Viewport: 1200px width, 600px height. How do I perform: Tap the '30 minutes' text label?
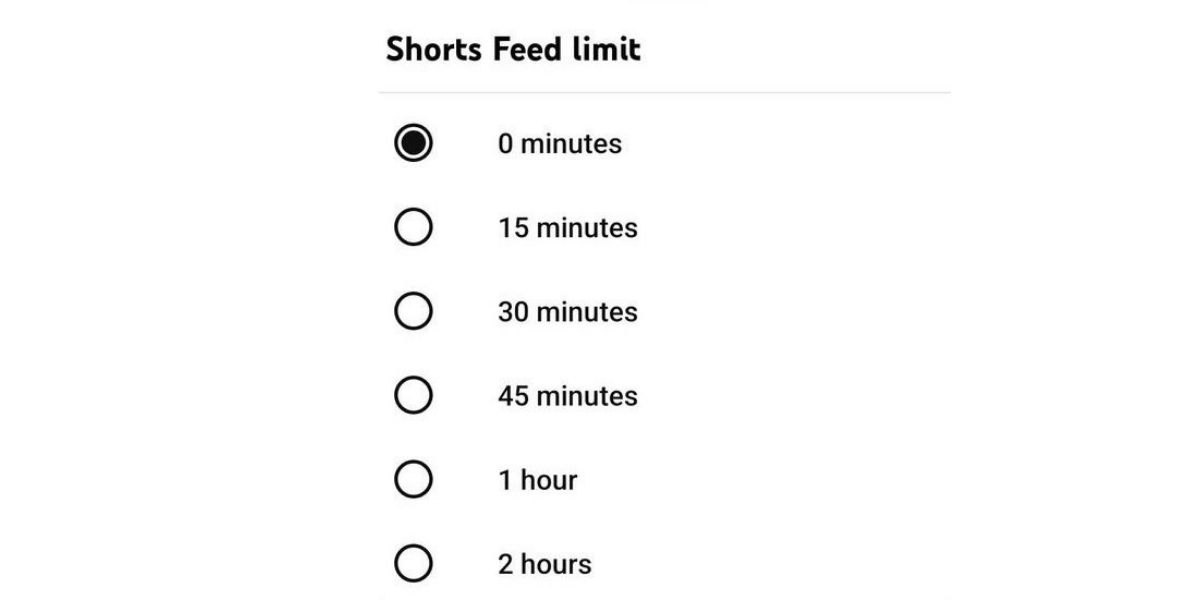(x=567, y=312)
